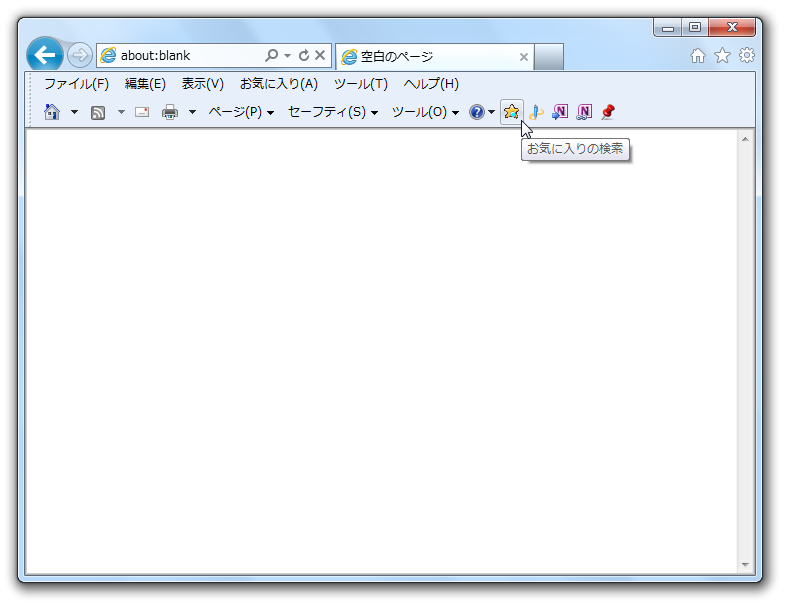The height and width of the screenshot is (605, 786).
Task: Click the search magnifier in address bar
Action: coord(272,55)
